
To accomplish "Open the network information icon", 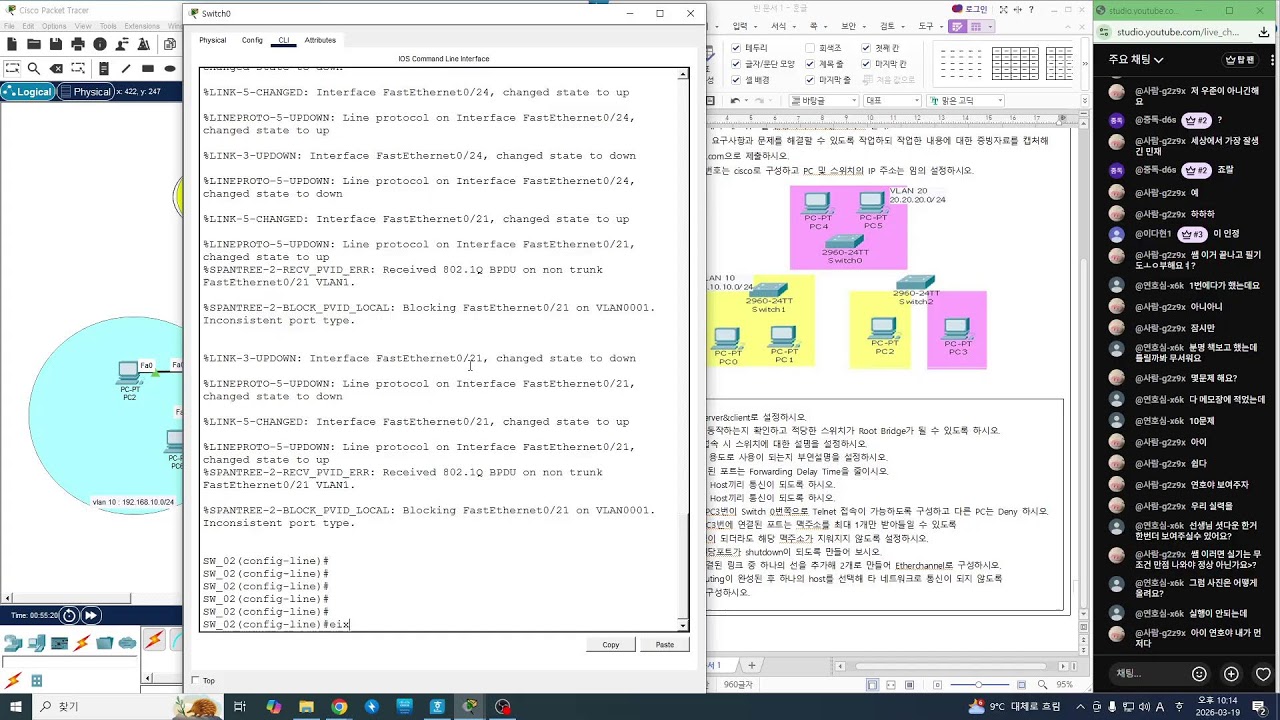I will tap(100, 44).
